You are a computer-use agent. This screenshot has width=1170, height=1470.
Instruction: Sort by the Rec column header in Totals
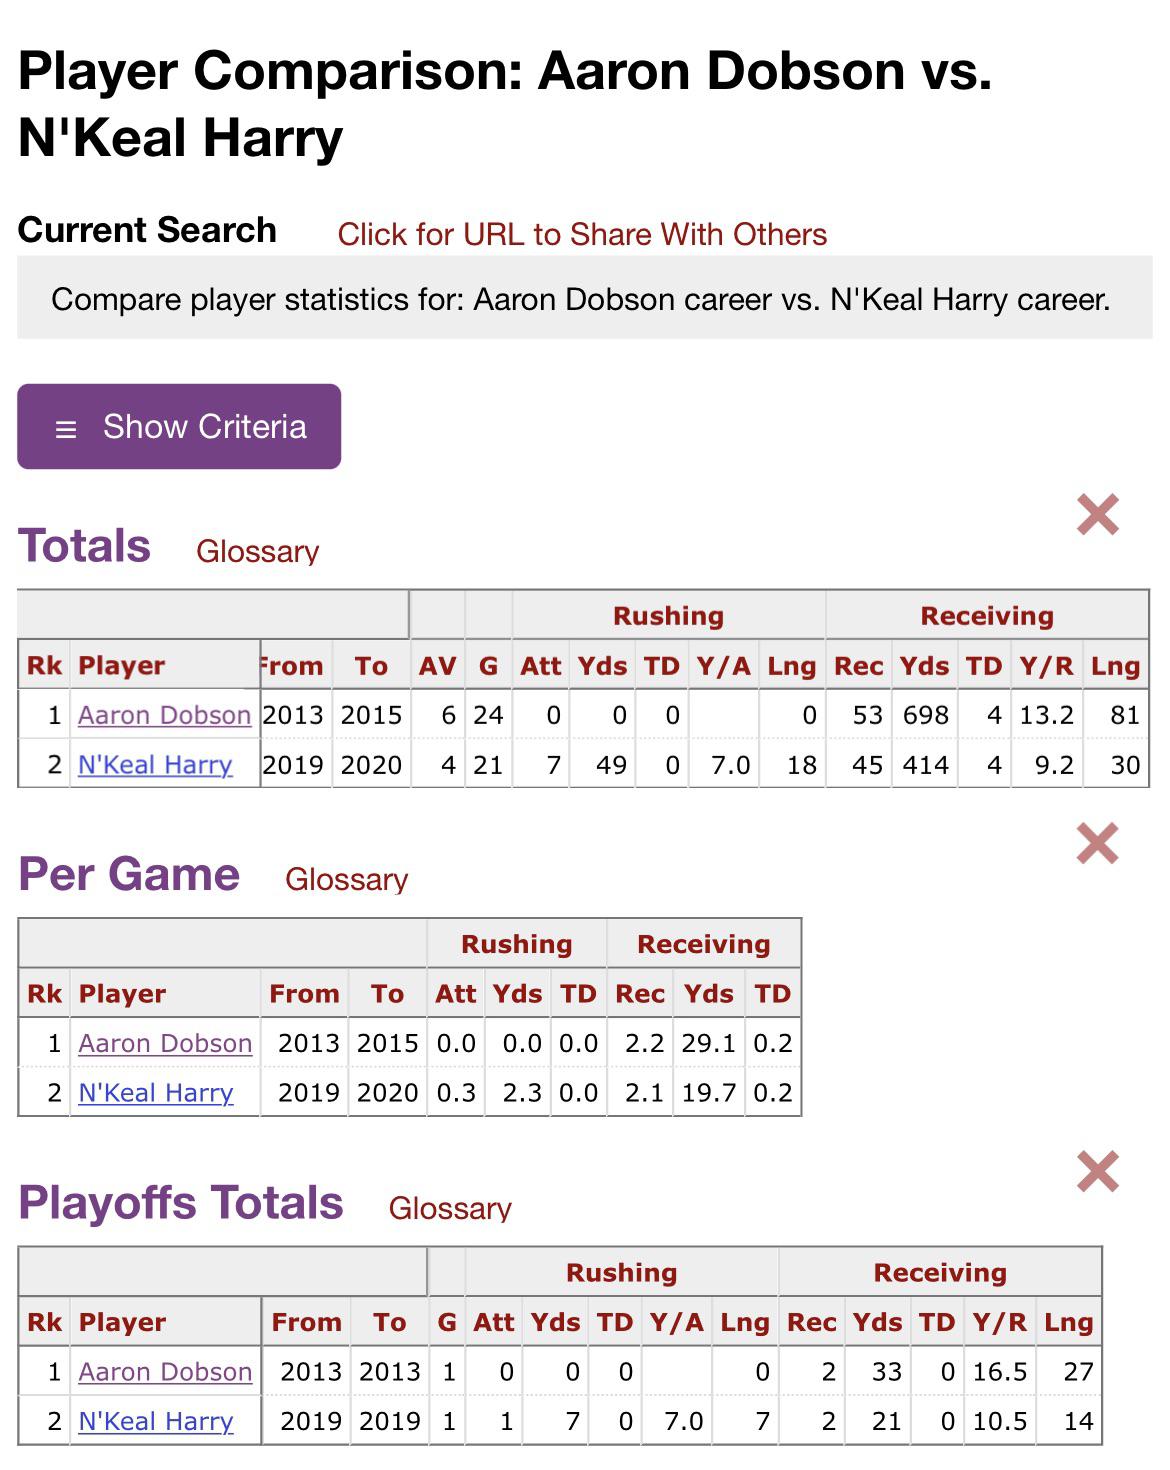[x=858, y=665]
